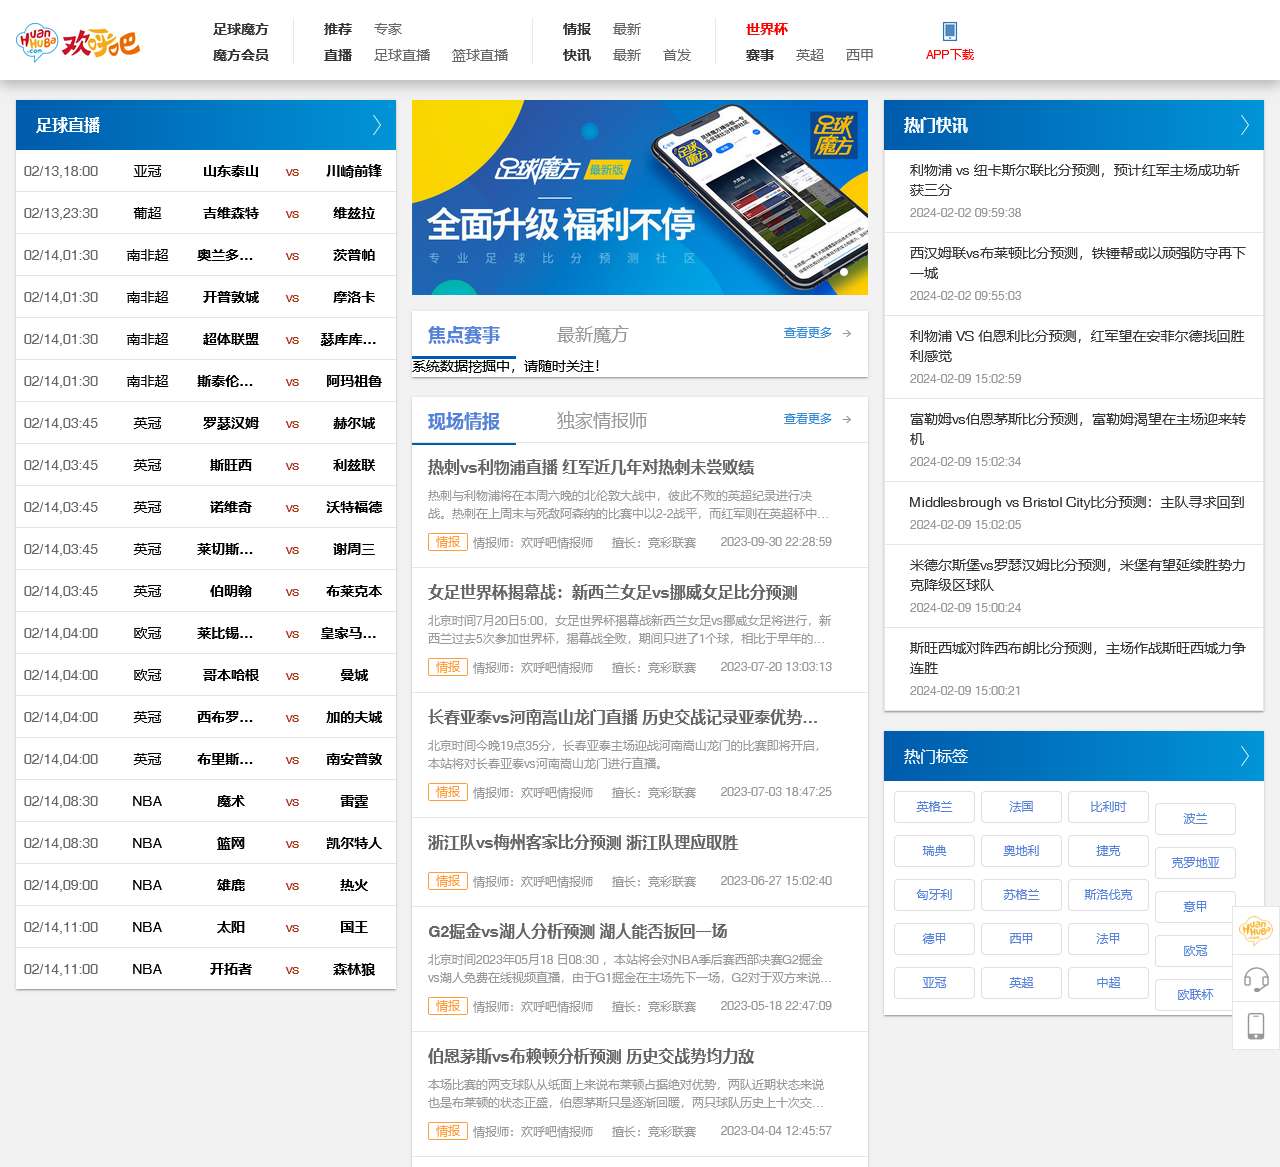Open 足球魔方 in the top navigation
1280x1167 pixels.
(241, 29)
